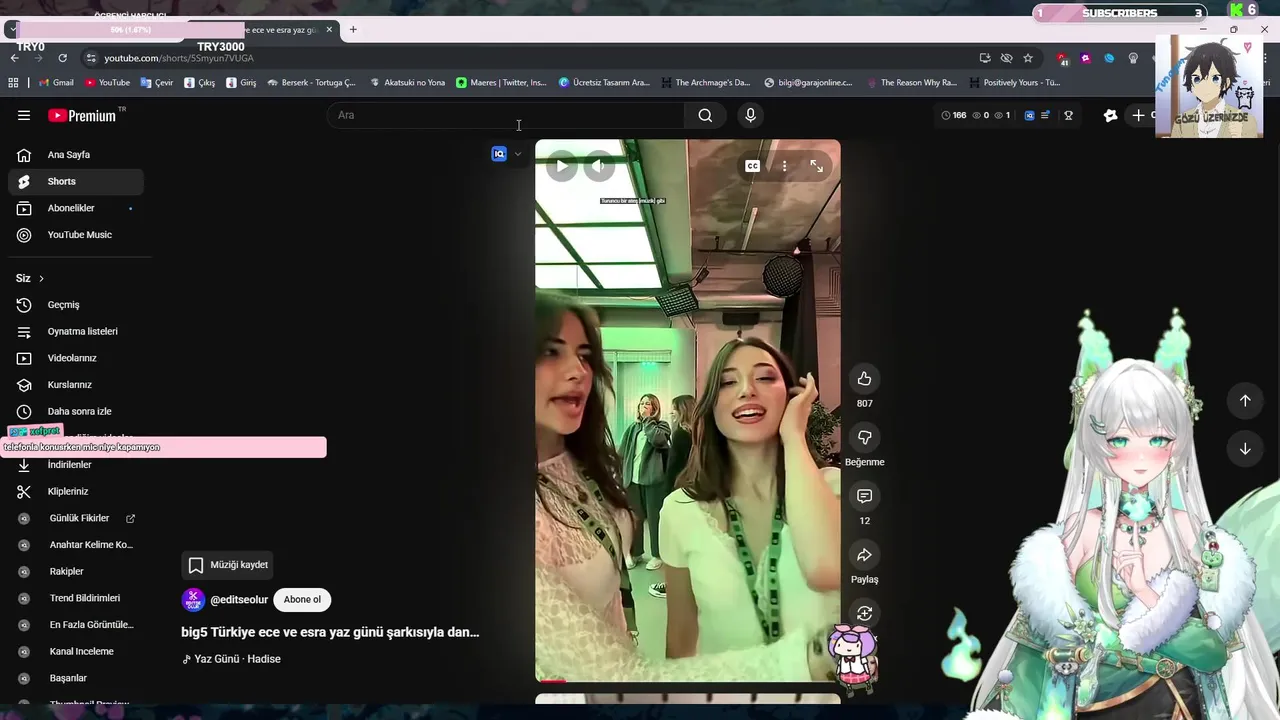Go to previous short arrow
The height and width of the screenshot is (720, 1280).
click(1245, 401)
